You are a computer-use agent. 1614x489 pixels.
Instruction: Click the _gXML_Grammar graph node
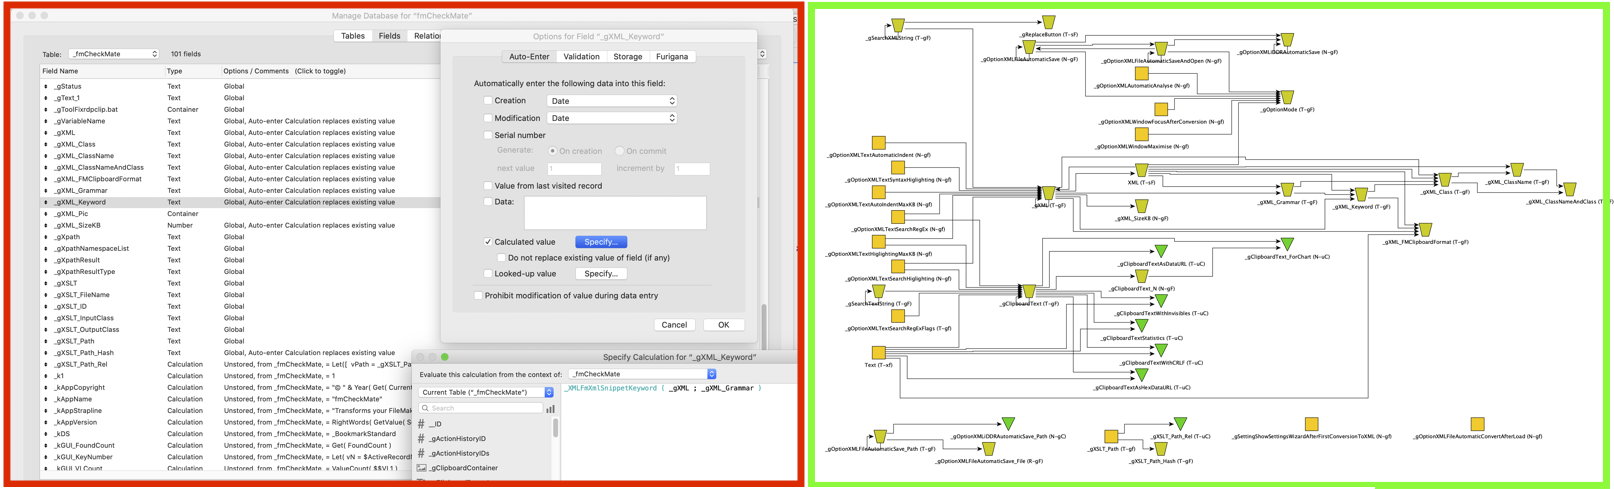(1287, 189)
